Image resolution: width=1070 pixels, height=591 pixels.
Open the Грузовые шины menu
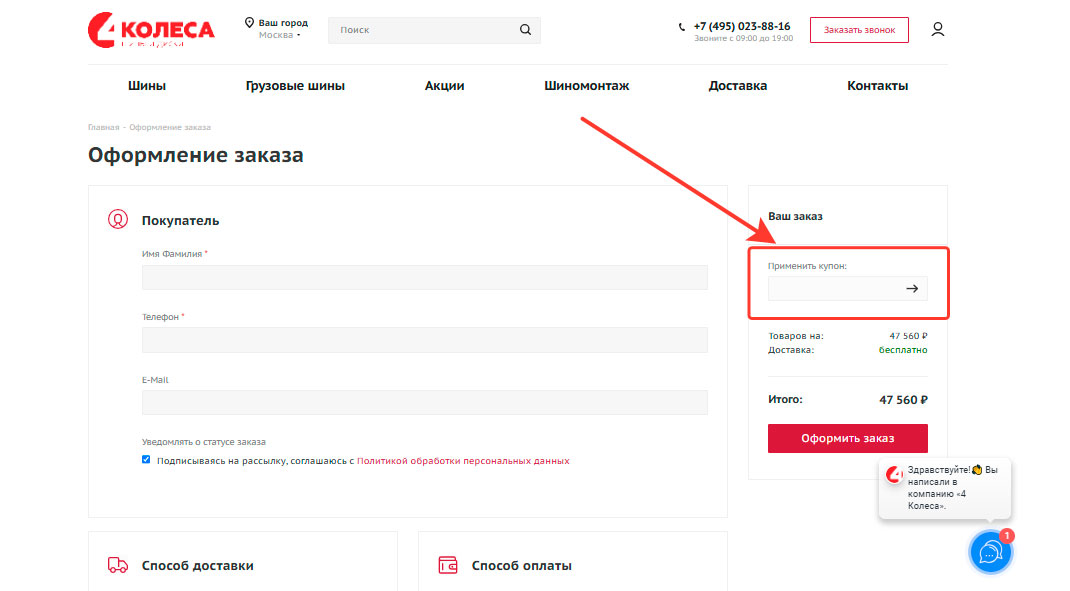(295, 85)
